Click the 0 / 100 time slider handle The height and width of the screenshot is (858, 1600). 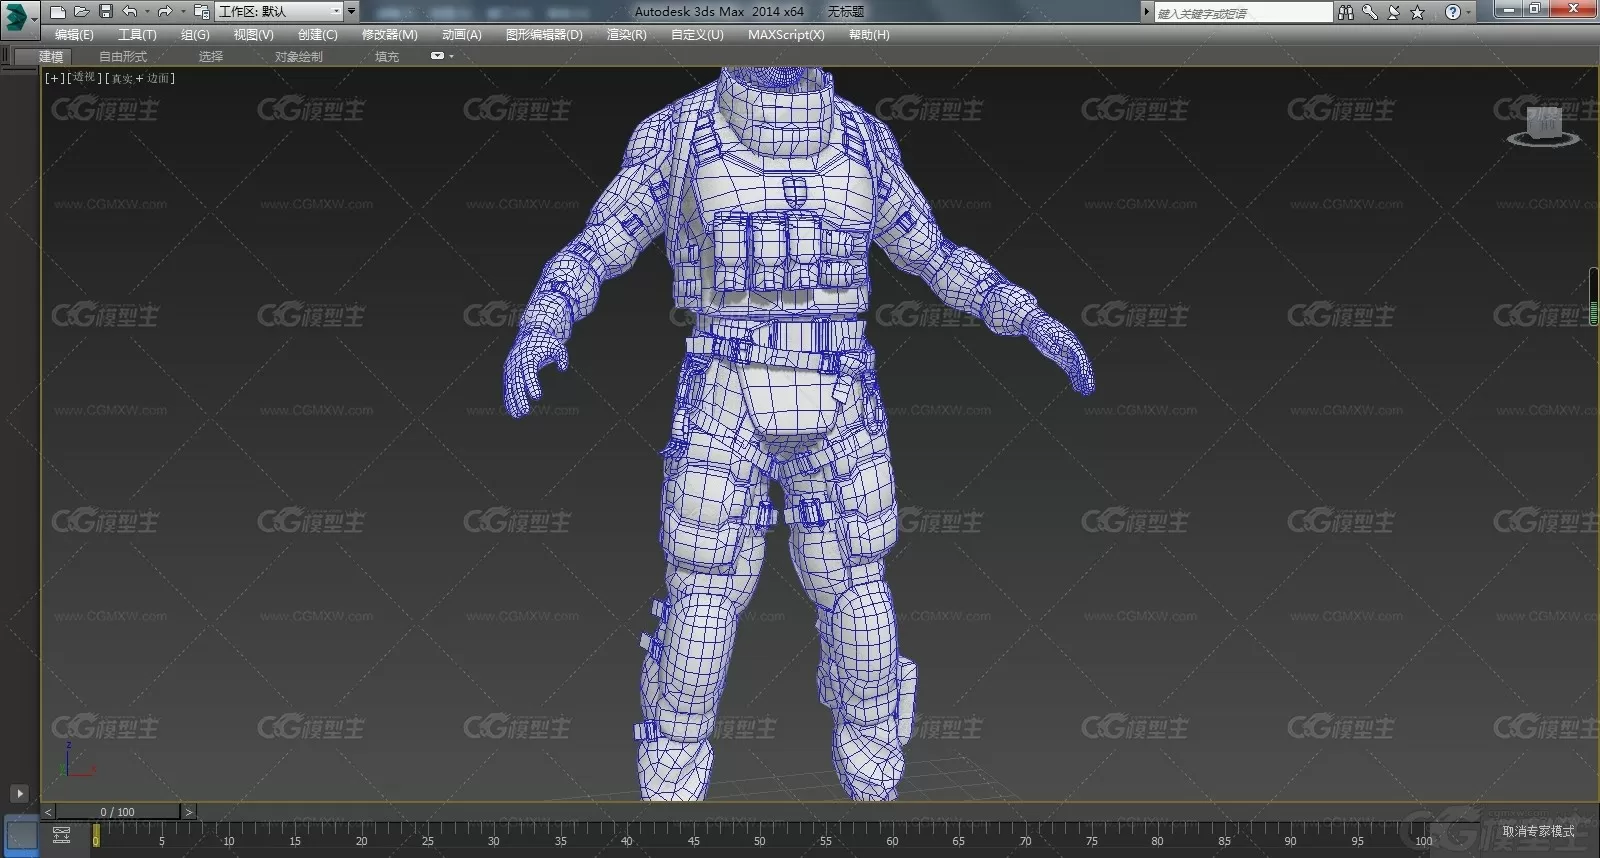(x=118, y=812)
